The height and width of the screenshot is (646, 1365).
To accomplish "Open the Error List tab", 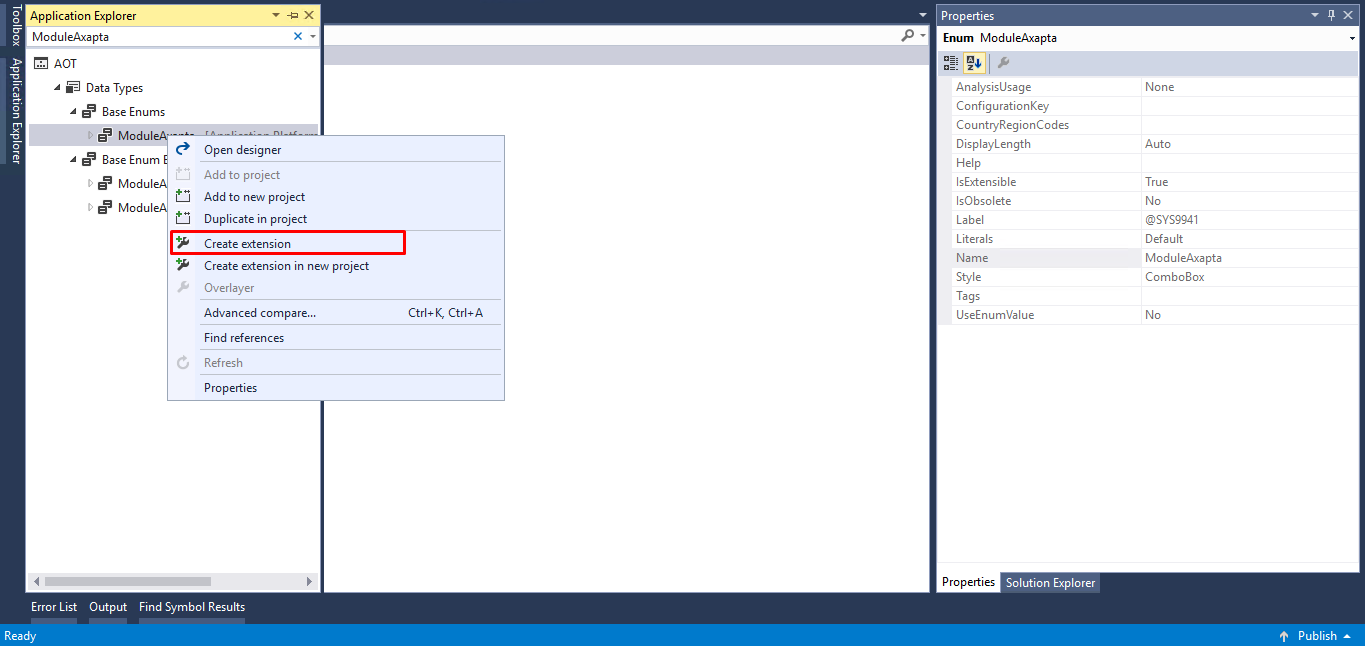I will coord(54,607).
